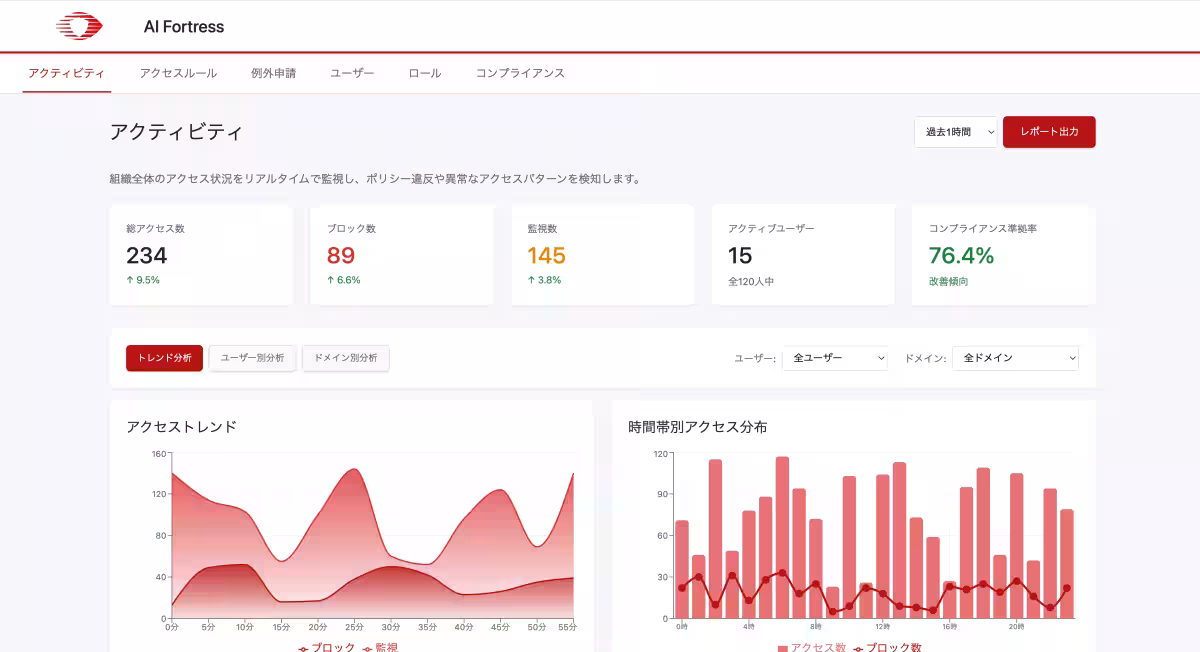1200x652 pixels.
Task: Expand the 全ドメイン domain dropdown
Action: (x=1014, y=358)
